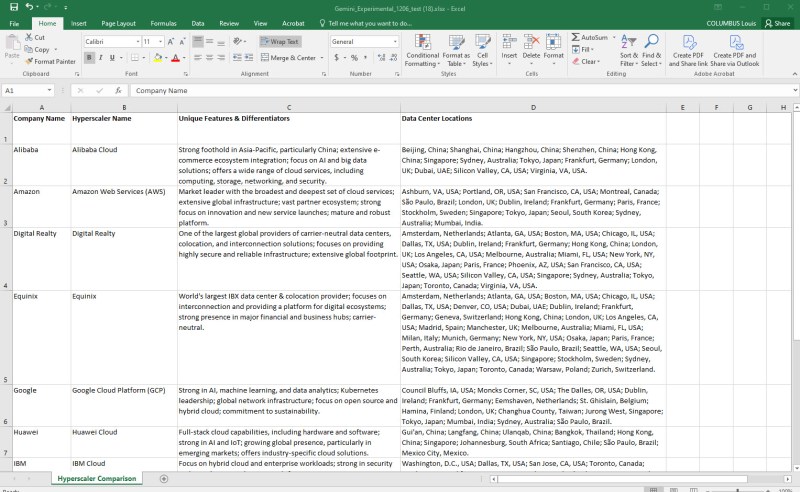Open the File menu

pyautogui.click(x=14, y=23)
